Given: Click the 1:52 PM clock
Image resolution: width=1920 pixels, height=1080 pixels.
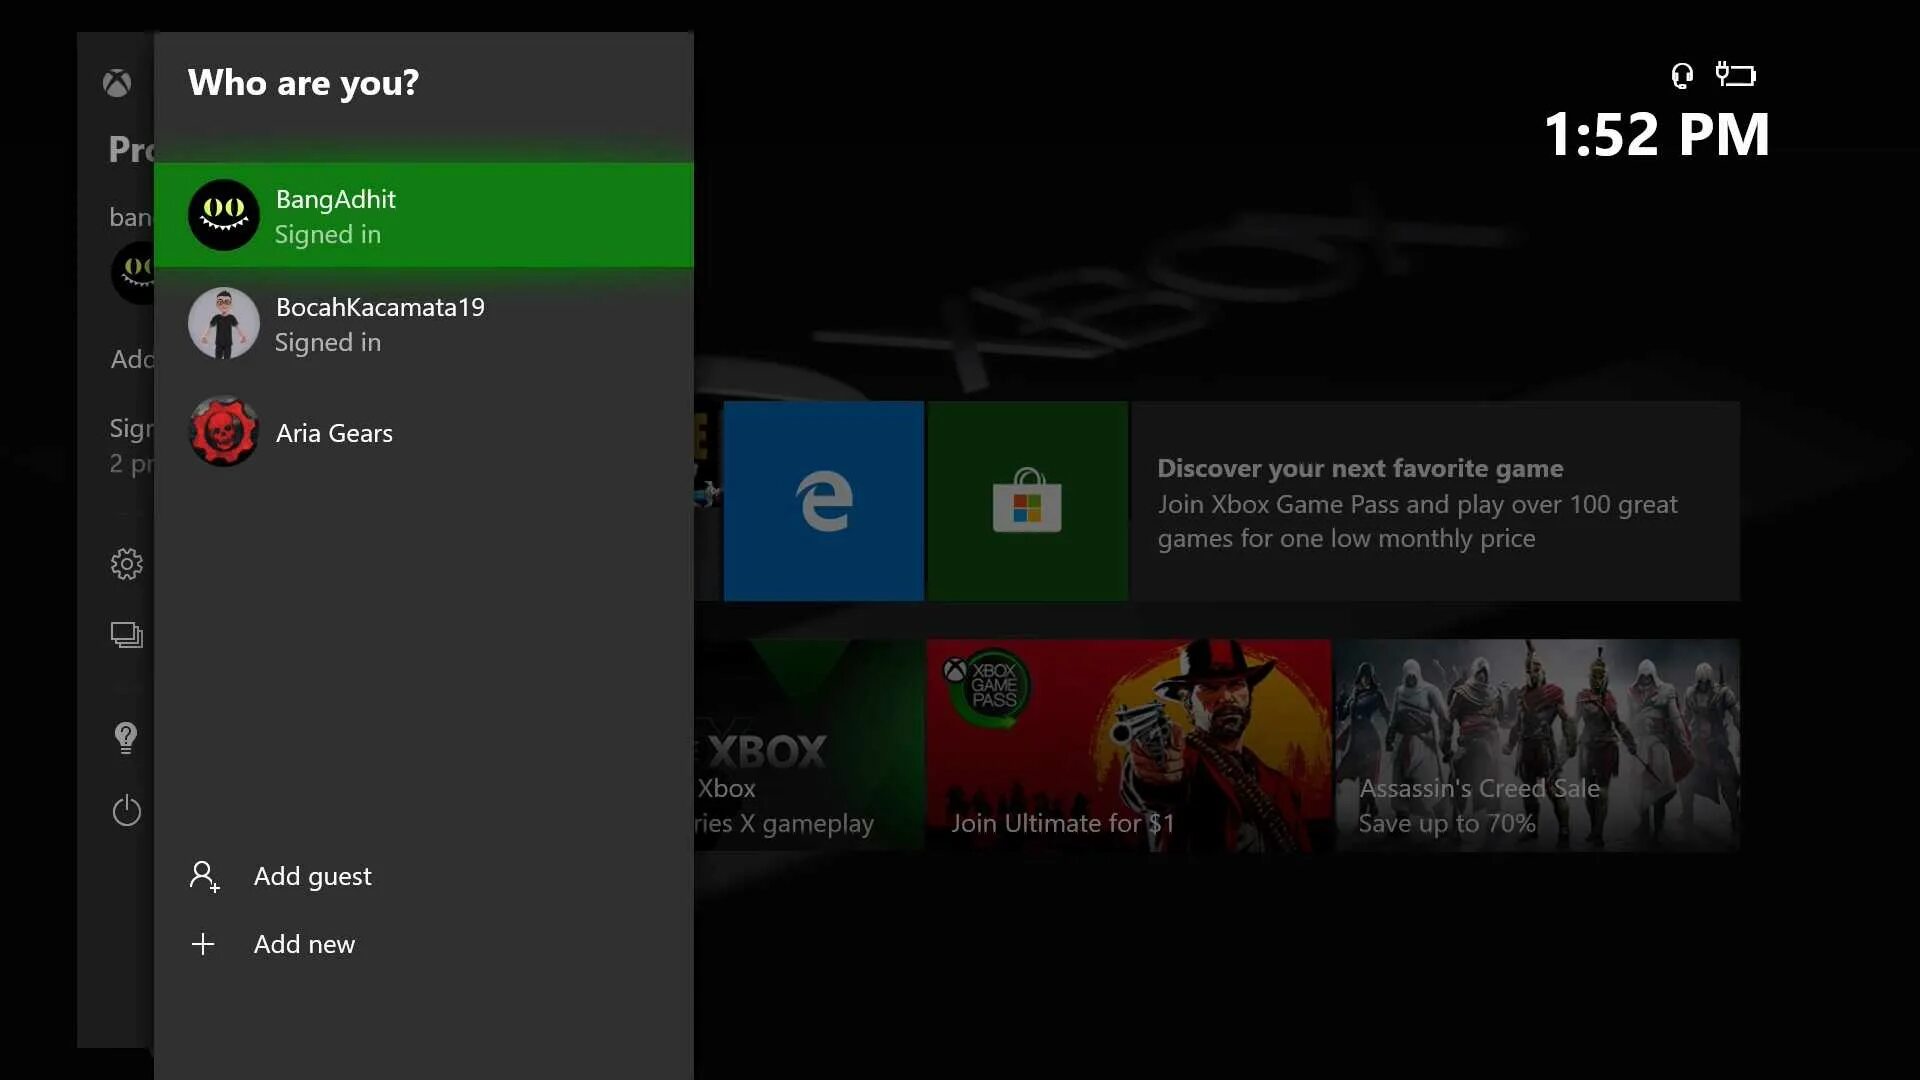Looking at the screenshot, I should click(1656, 135).
